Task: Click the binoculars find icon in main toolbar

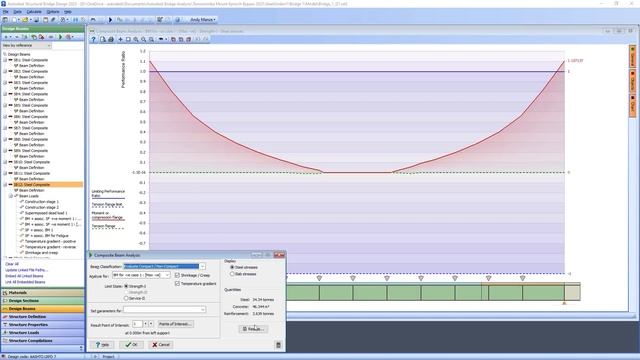Action: (x=93, y=20)
